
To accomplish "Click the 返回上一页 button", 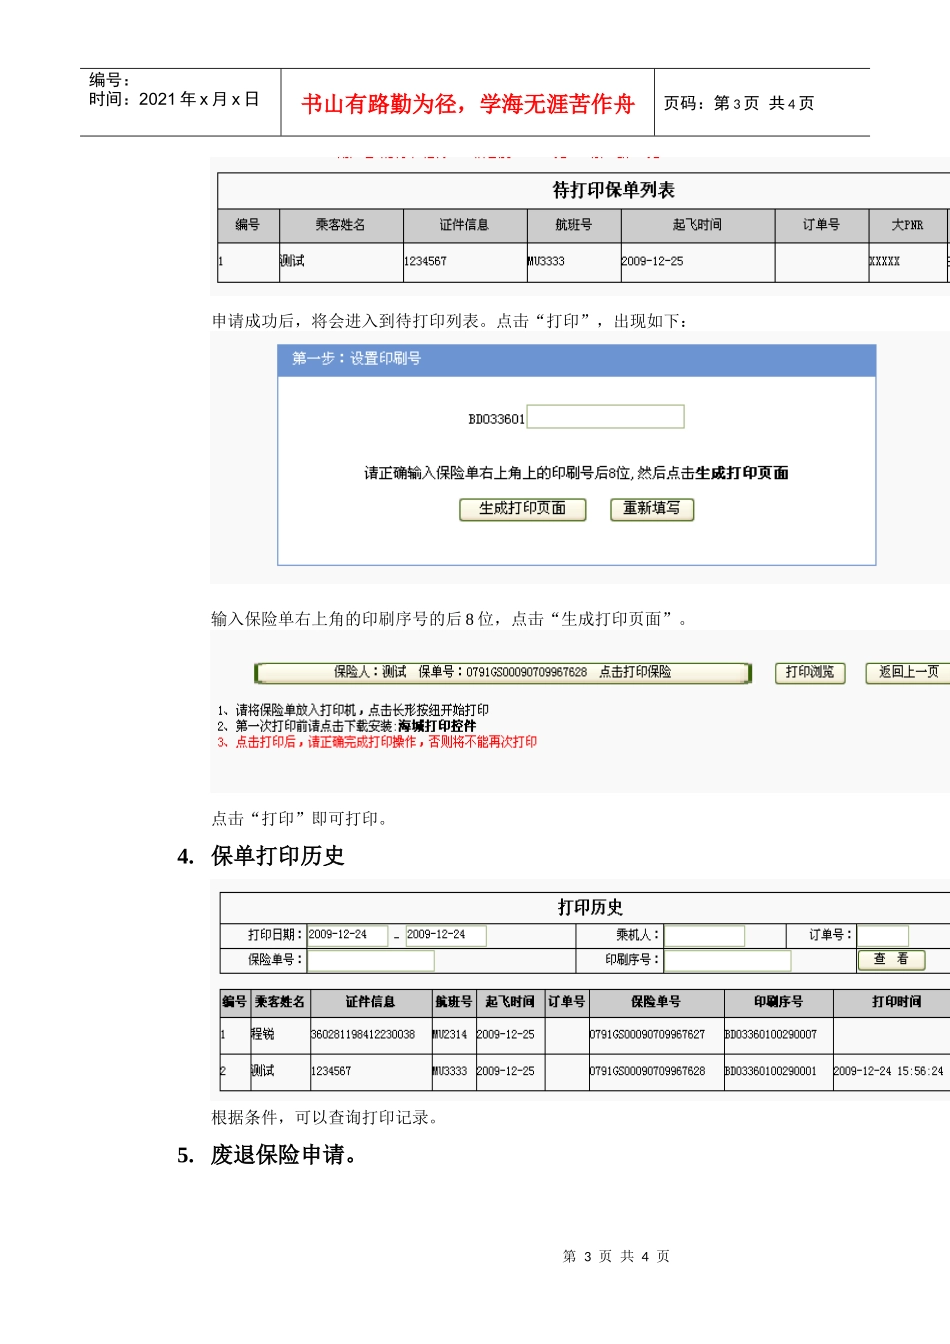I will 907,673.
